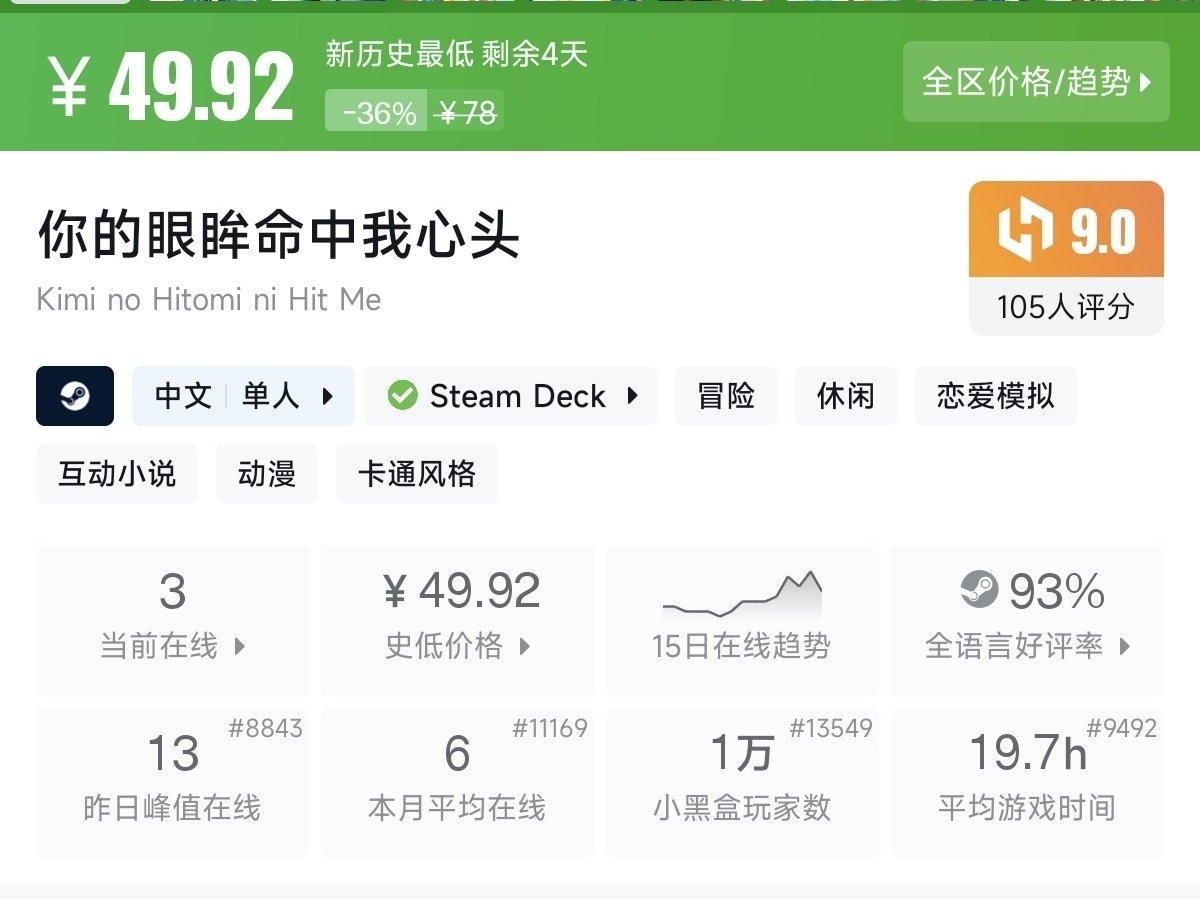1200x899 pixels.
Task: Select the 恋爱模拟 dating sim tag
Action: click(x=995, y=396)
